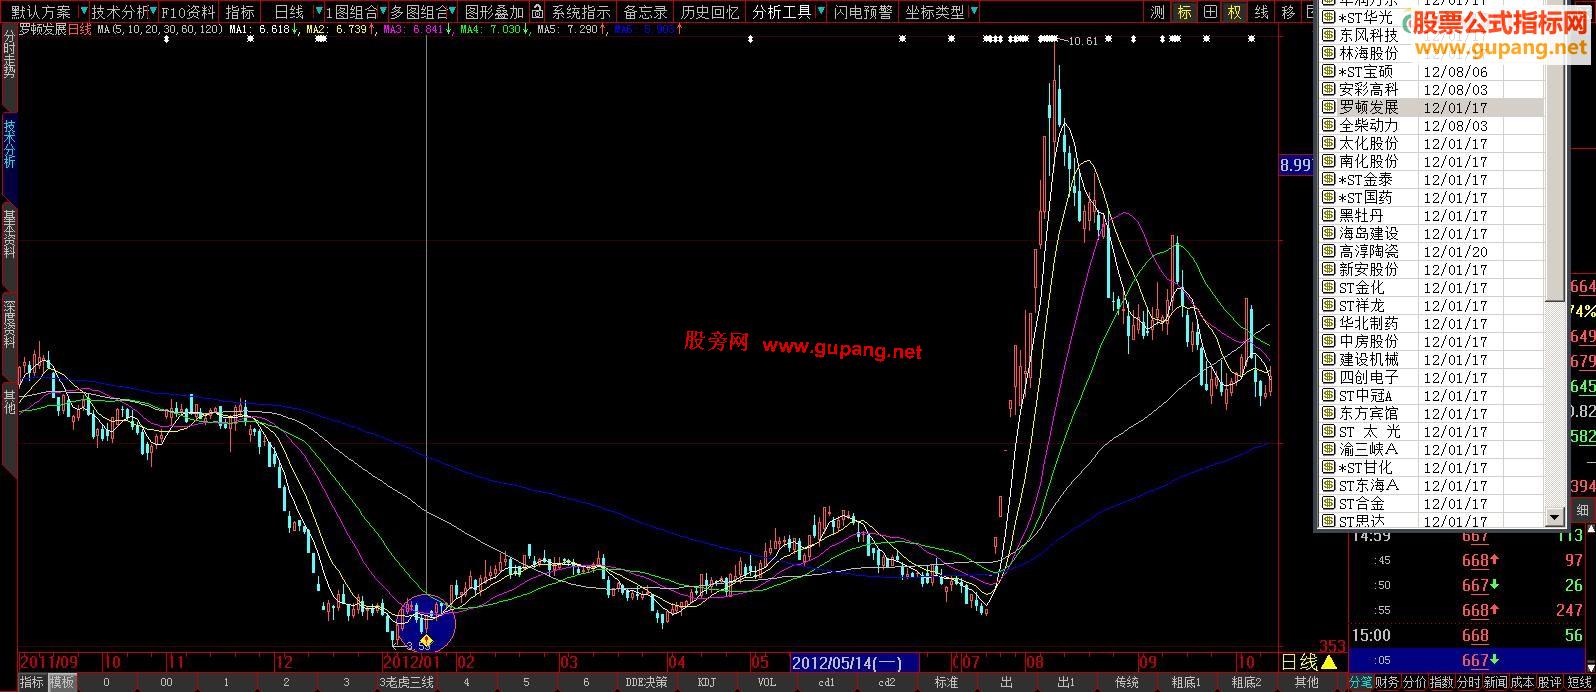The width and height of the screenshot is (1596, 692).
Task: Select the KDJ indicator tab
Action: (706, 682)
